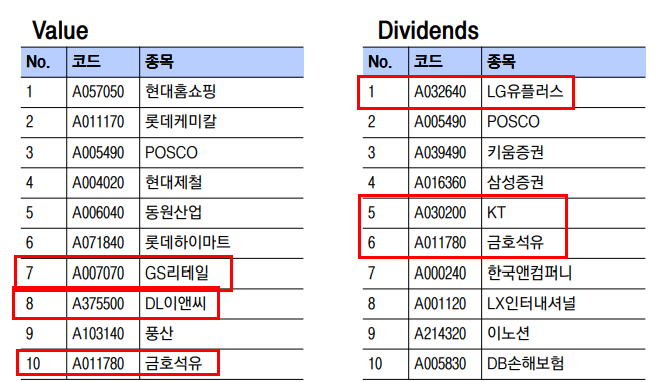Click code A005490 in the Dividends table
The height and width of the screenshot is (382, 659).
tap(440, 122)
